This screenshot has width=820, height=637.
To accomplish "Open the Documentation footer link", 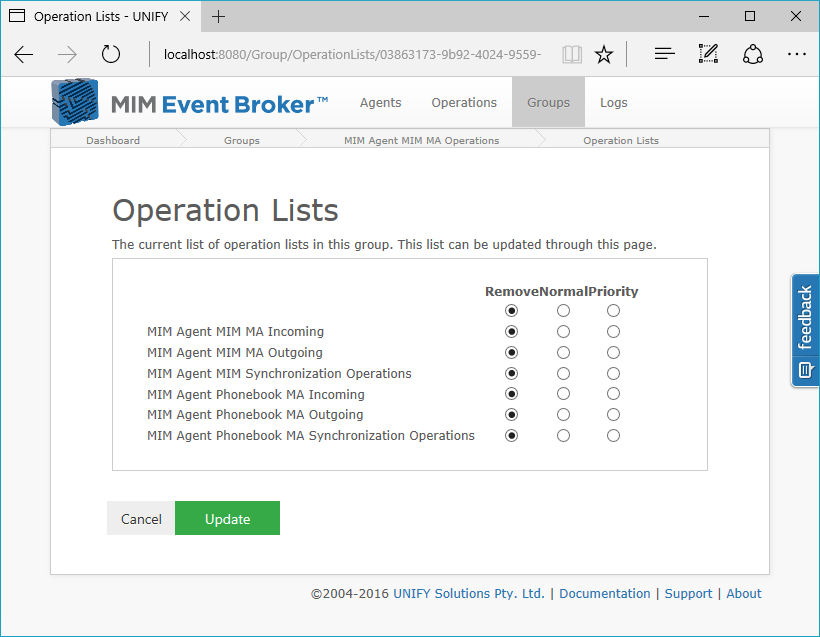I will 605,594.
